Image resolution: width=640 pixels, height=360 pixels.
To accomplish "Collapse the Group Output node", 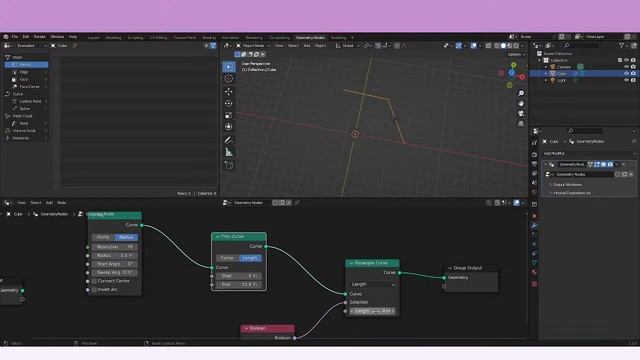I will click(450, 268).
